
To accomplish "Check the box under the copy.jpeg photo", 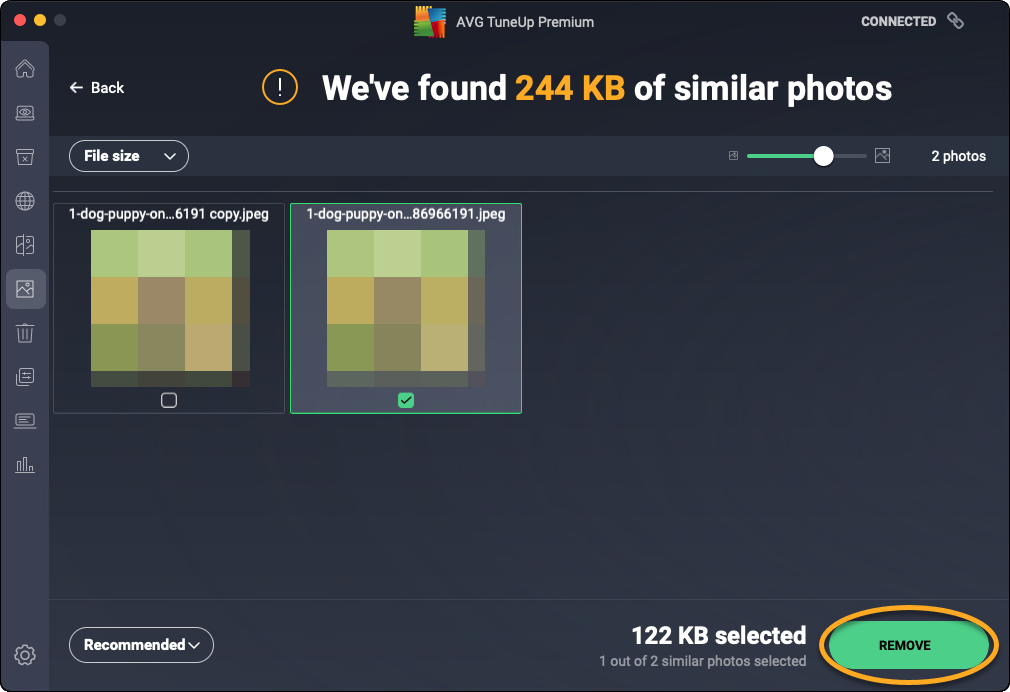I will tap(169, 400).
